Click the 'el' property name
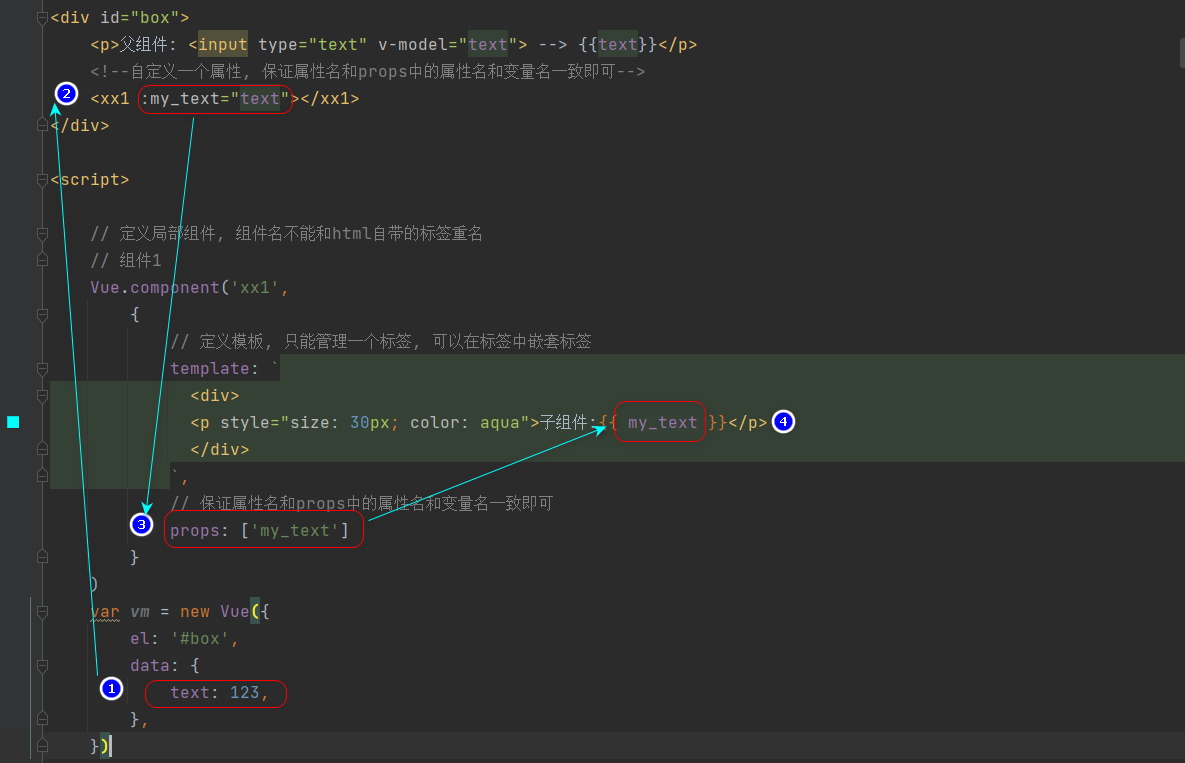 (140, 639)
